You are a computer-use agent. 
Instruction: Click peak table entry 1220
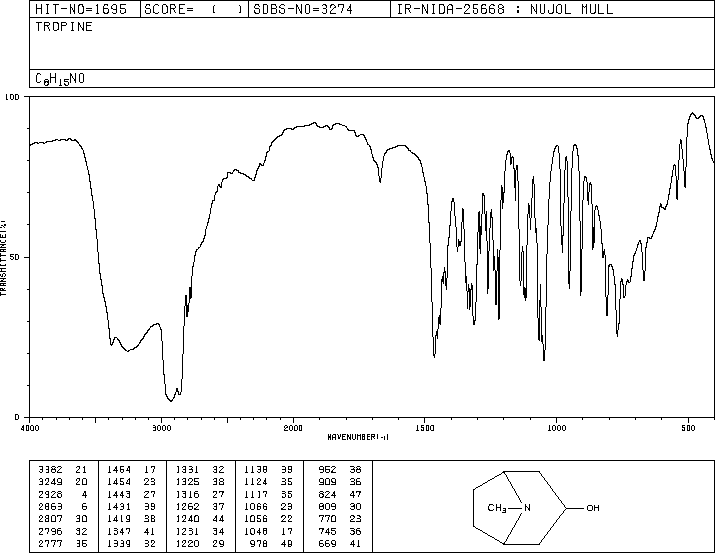click(x=187, y=543)
